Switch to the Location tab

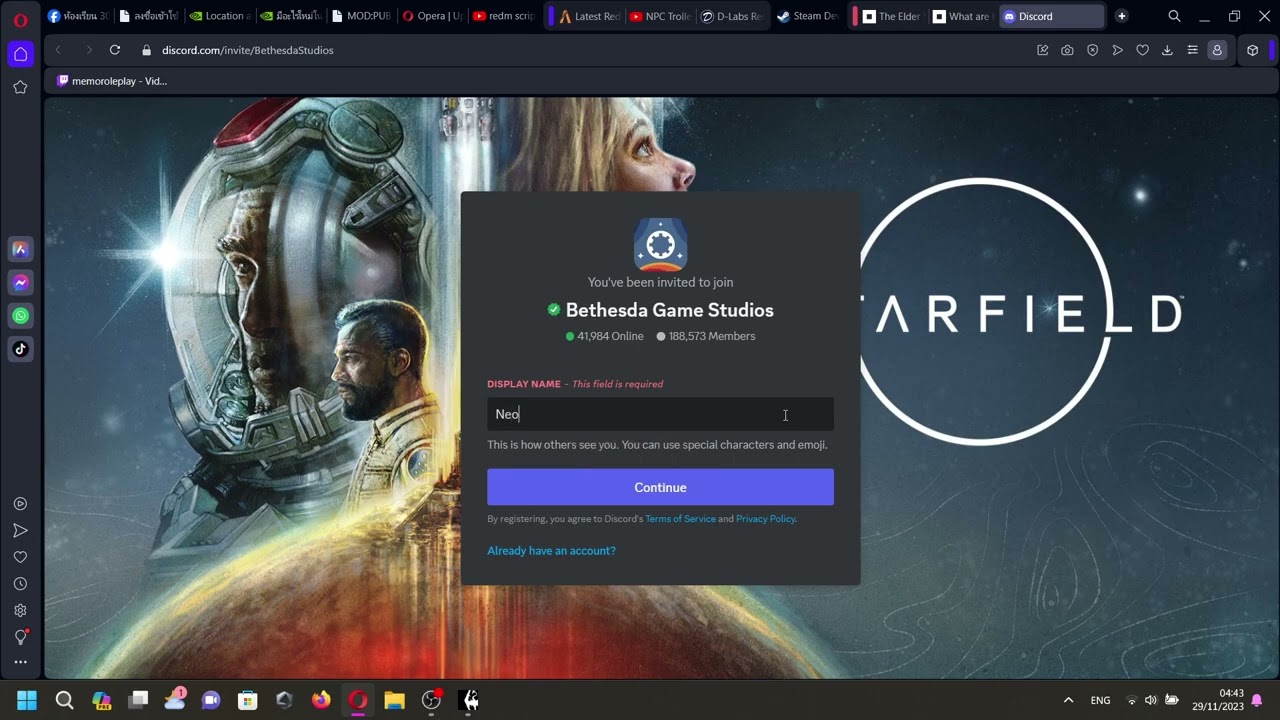tap(219, 16)
